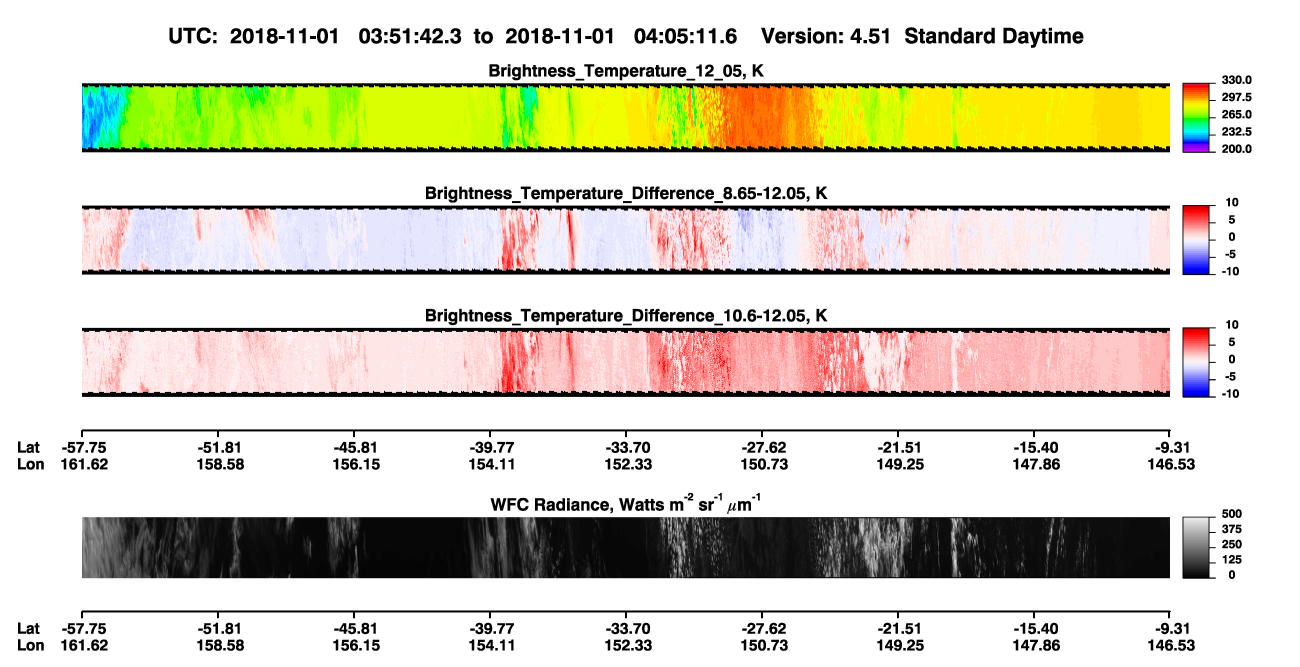
Task: Click longitude 156.15 on the bottom axis
Action: coord(353,644)
